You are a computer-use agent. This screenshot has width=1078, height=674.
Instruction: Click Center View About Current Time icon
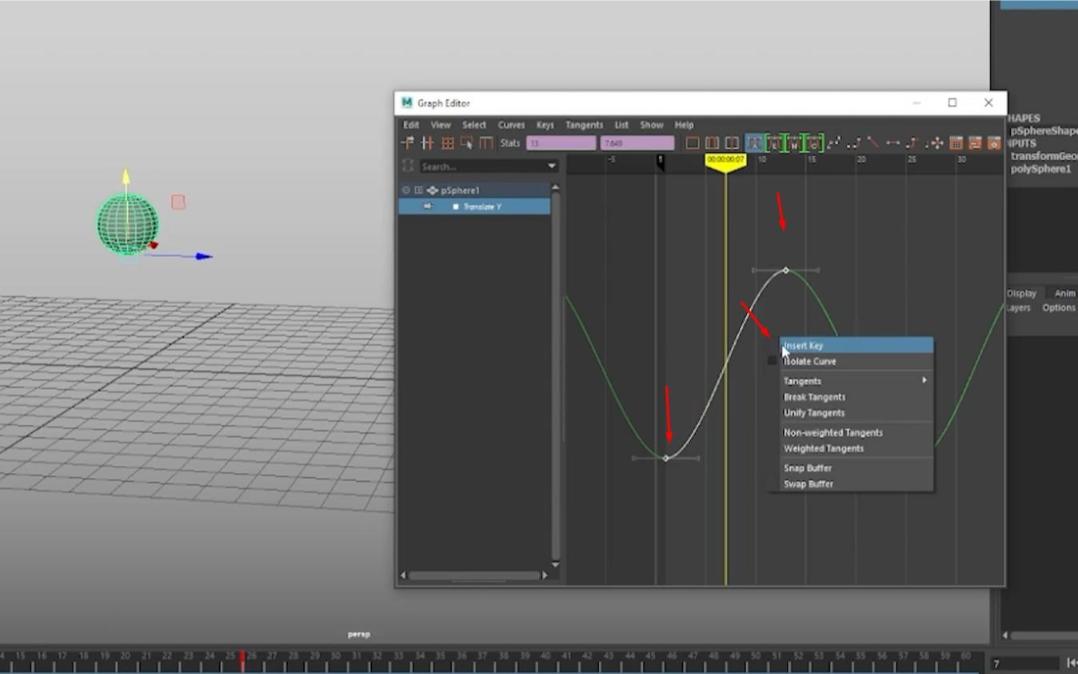click(732, 143)
